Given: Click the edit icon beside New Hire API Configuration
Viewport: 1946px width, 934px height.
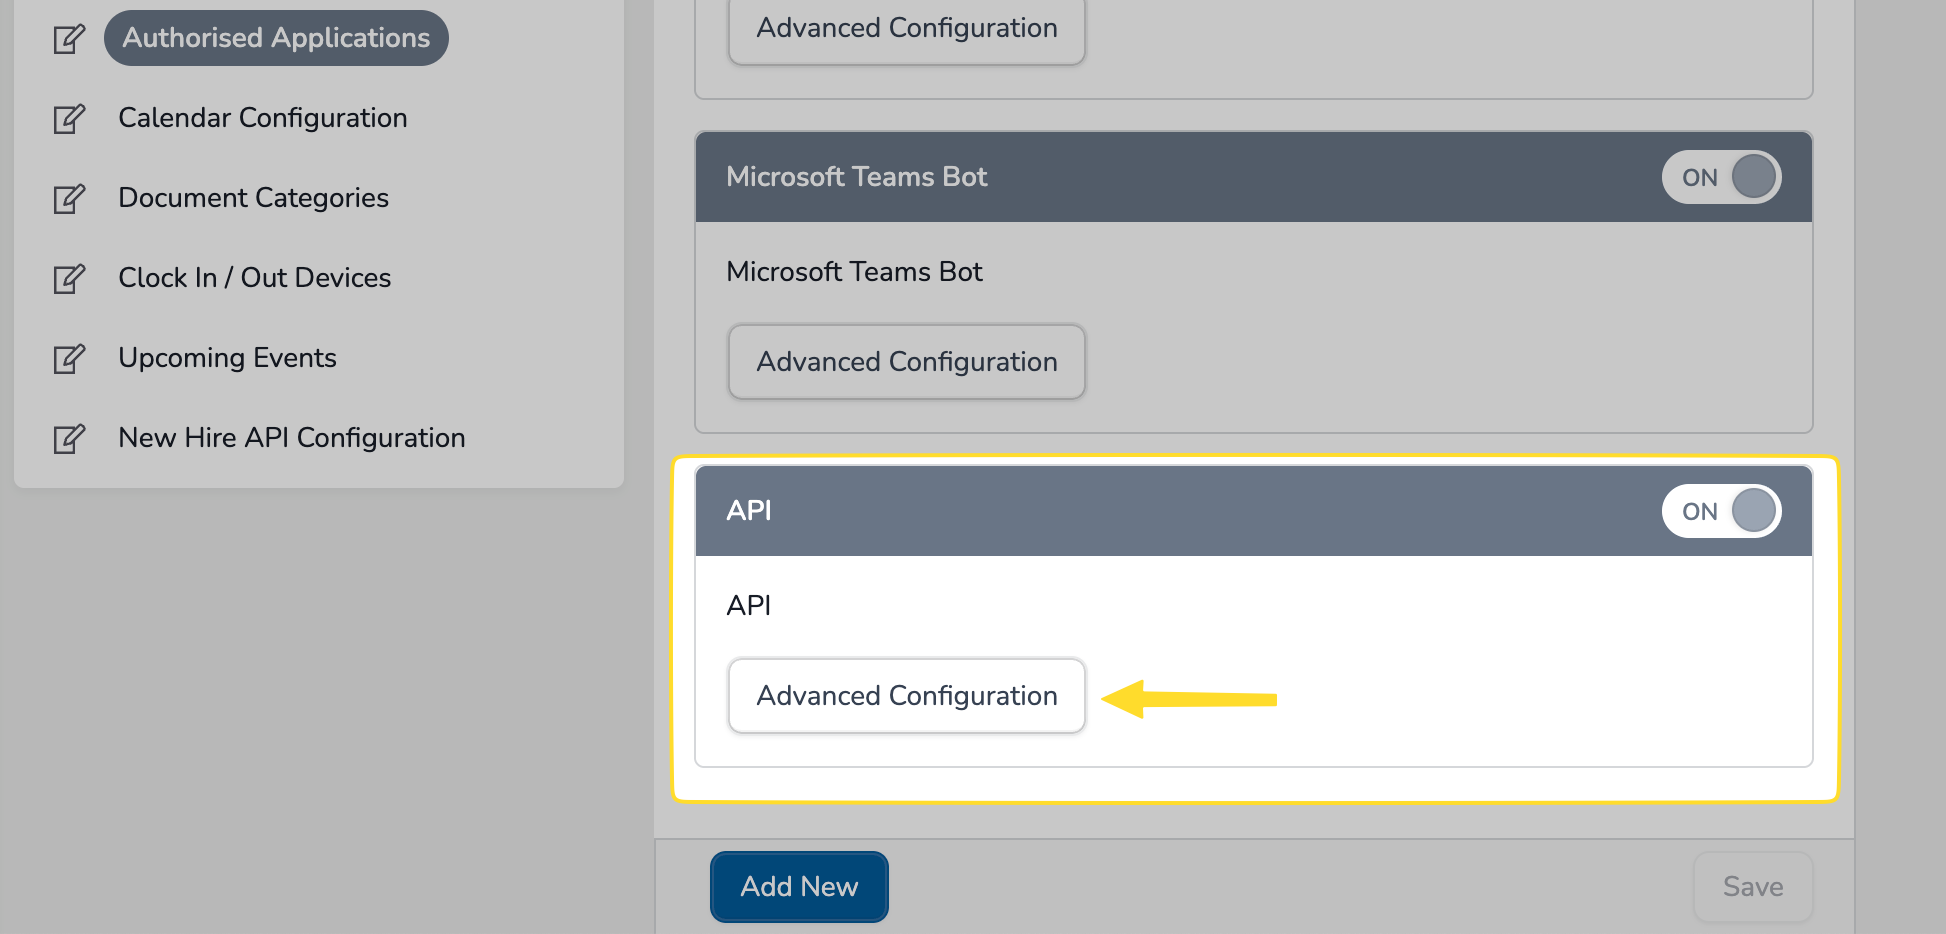Looking at the screenshot, I should pos(69,439).
